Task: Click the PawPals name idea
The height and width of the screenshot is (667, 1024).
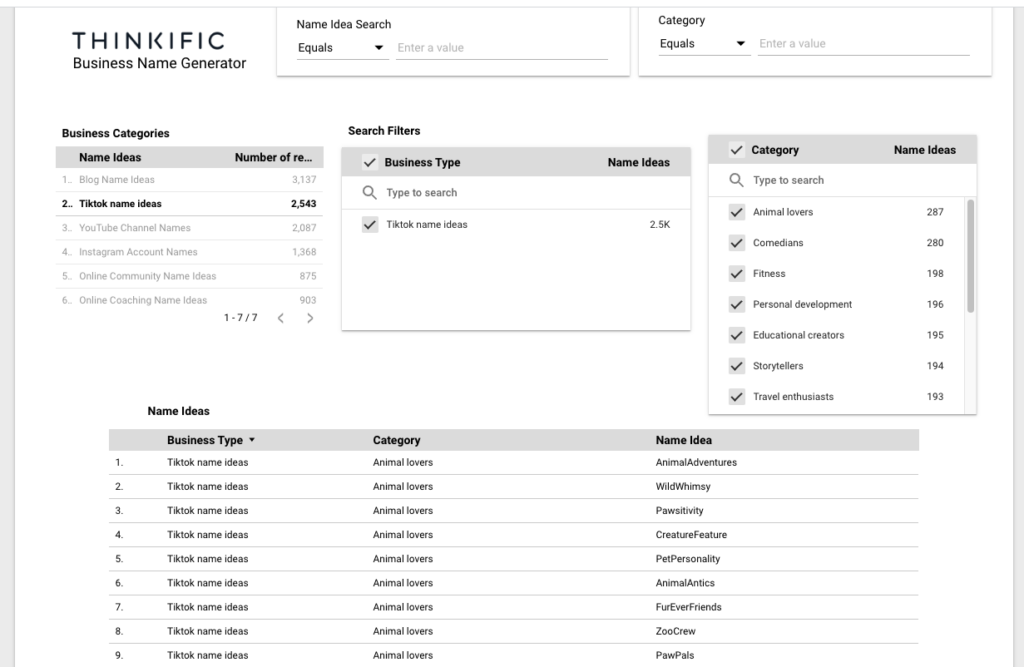Action: (675, 656)
